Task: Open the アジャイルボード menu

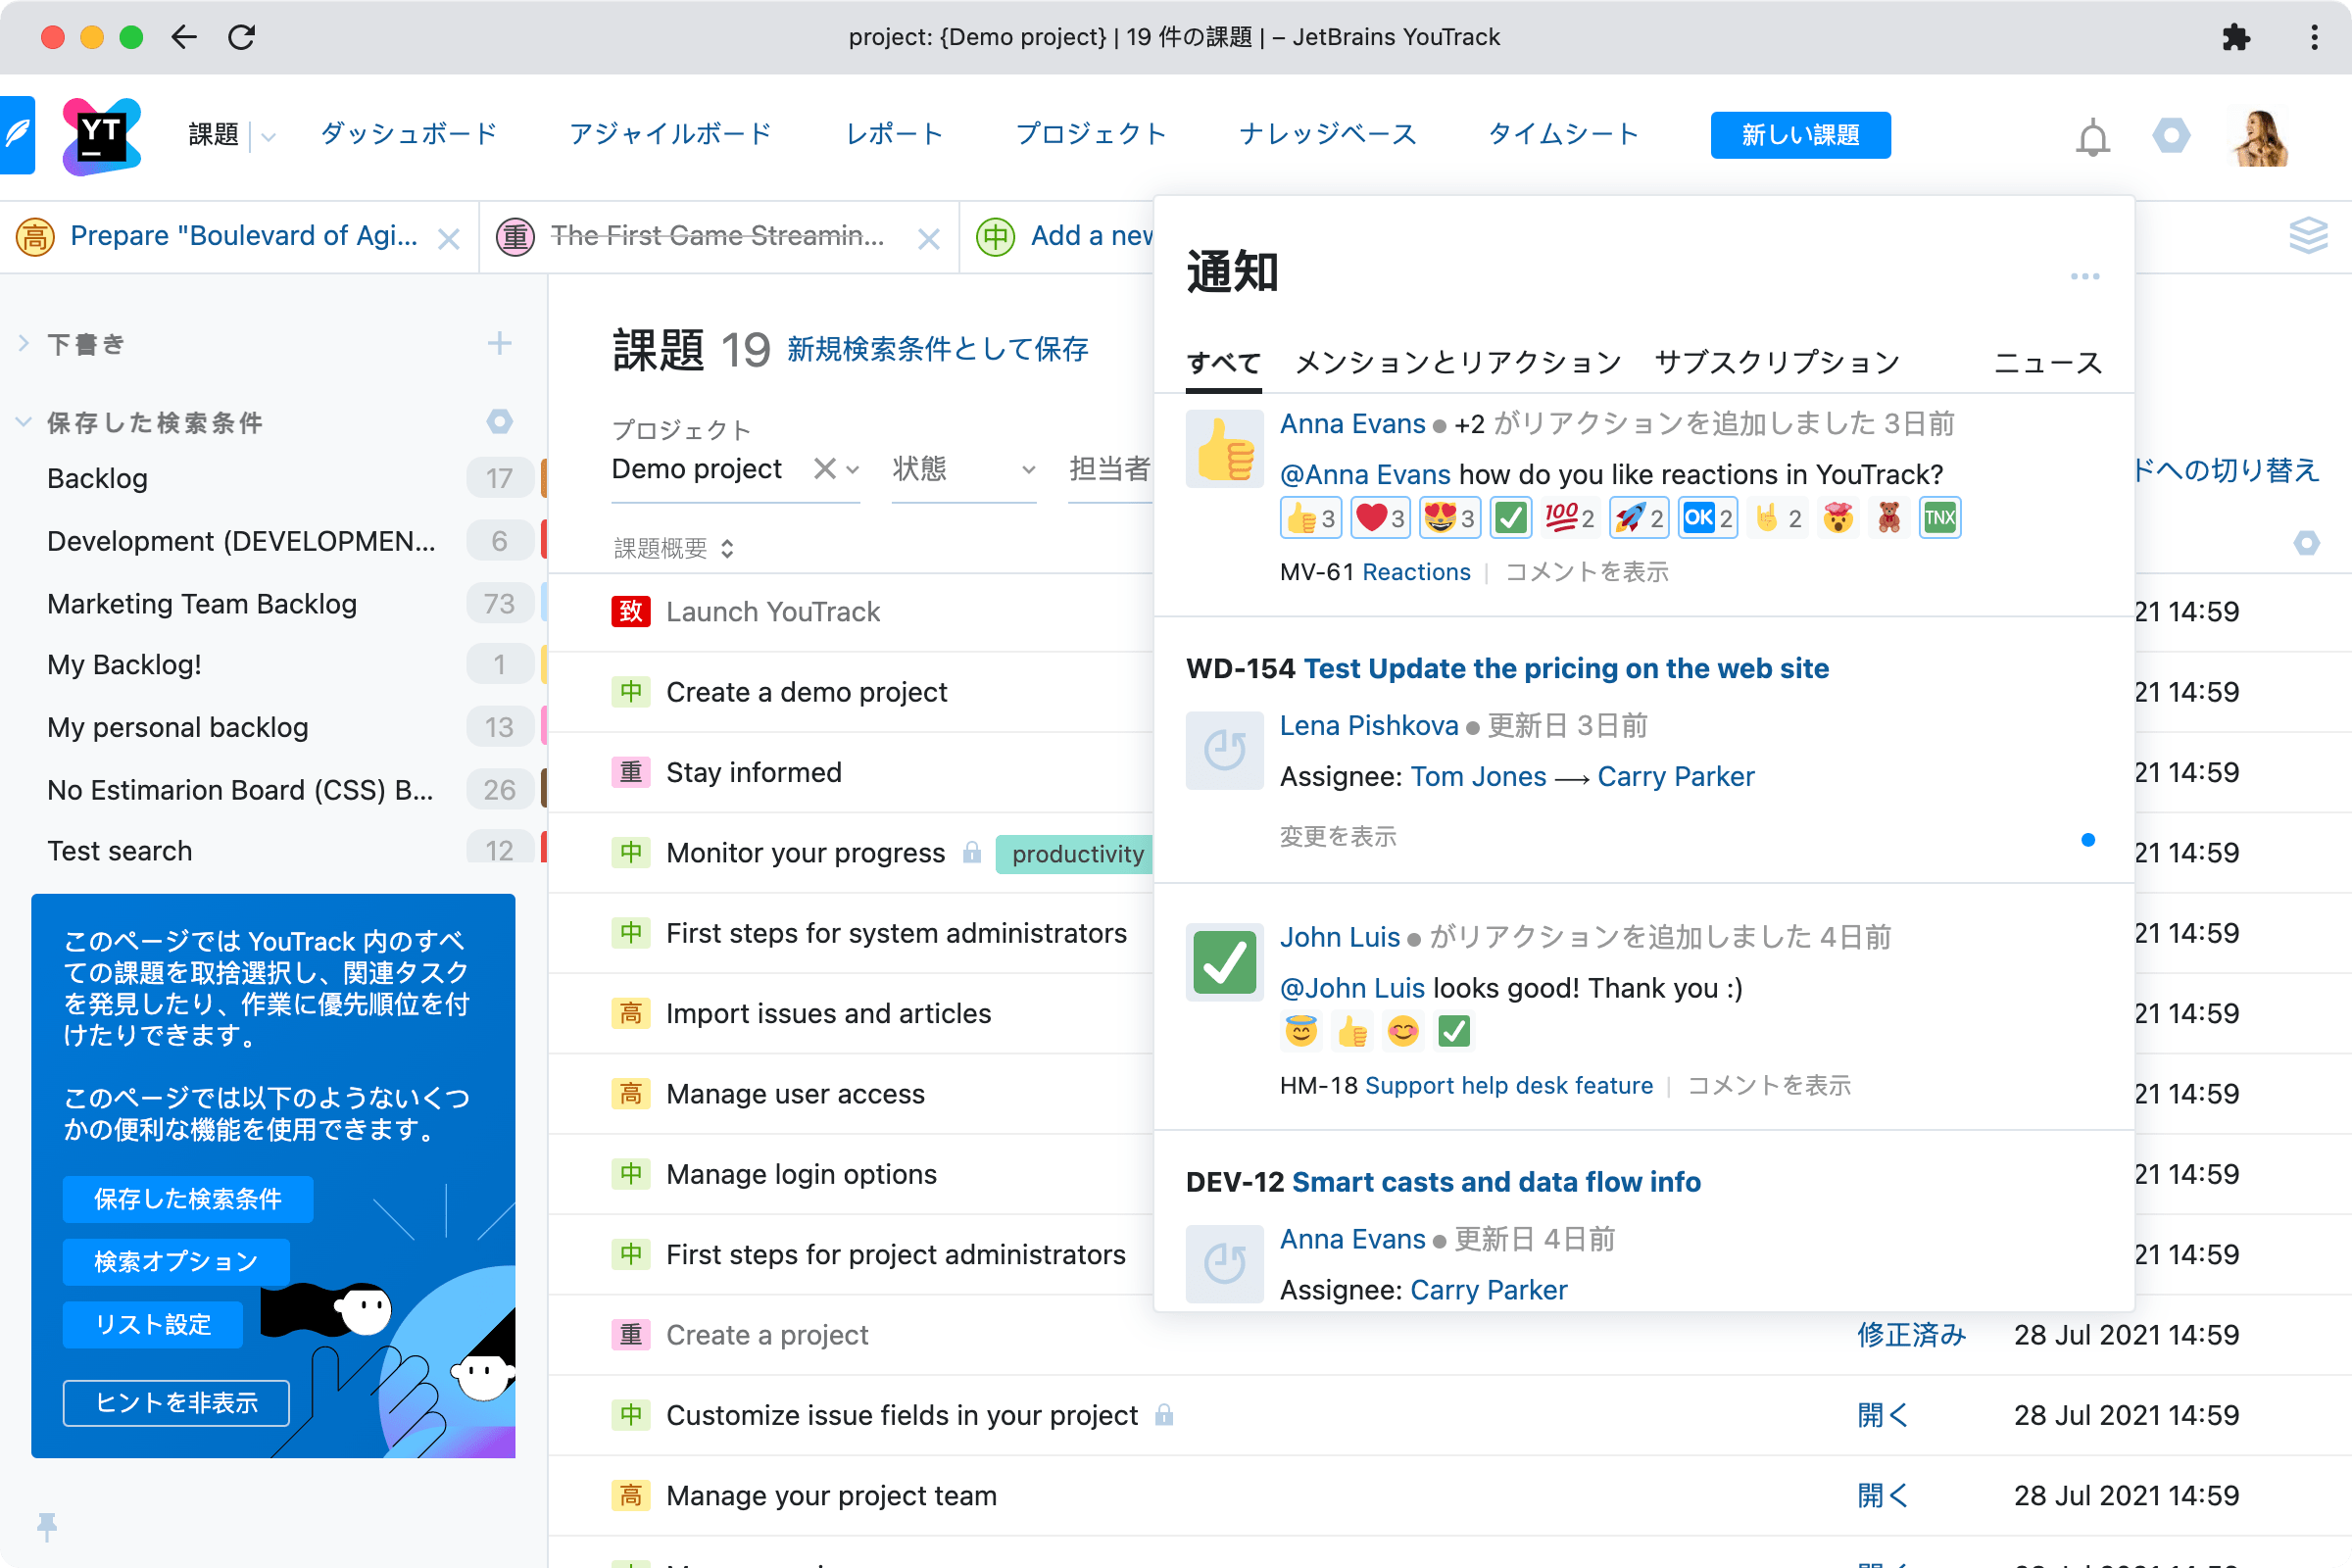Action: [671, 134]
